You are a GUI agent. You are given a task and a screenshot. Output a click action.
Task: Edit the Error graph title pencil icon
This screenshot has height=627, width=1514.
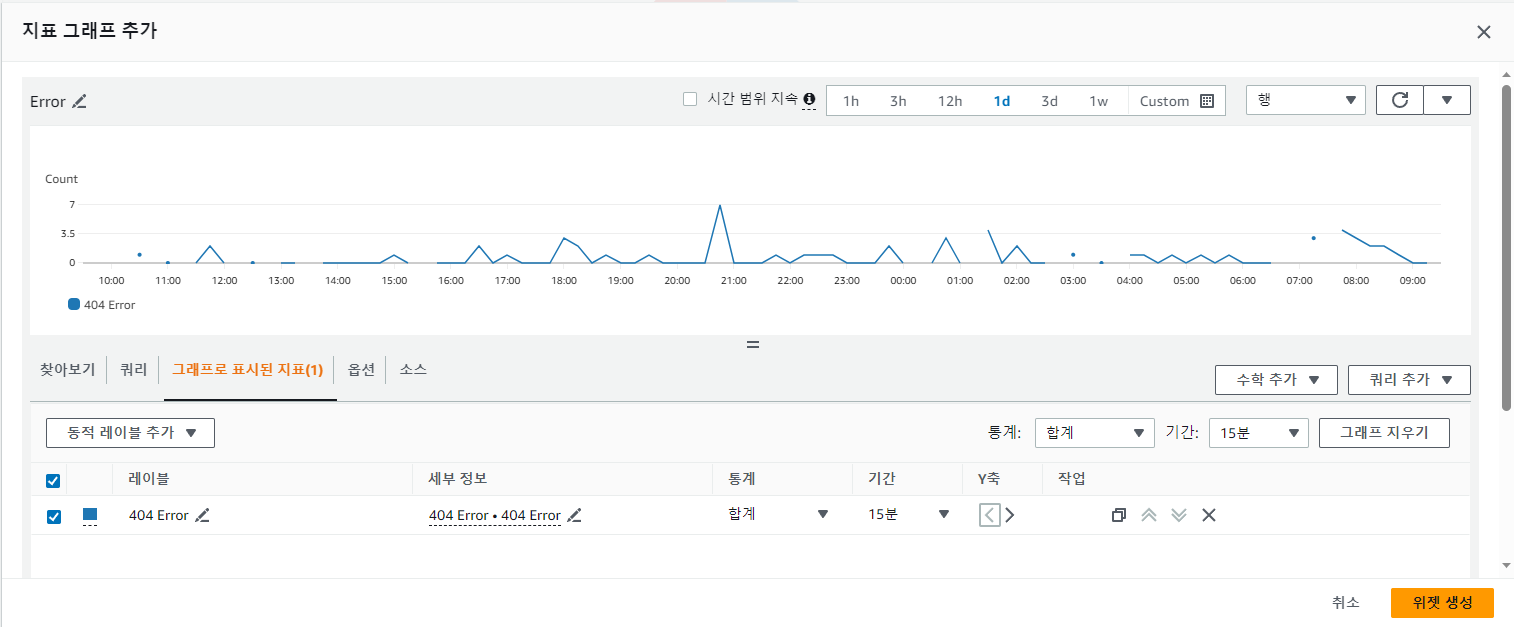(79, 101)
